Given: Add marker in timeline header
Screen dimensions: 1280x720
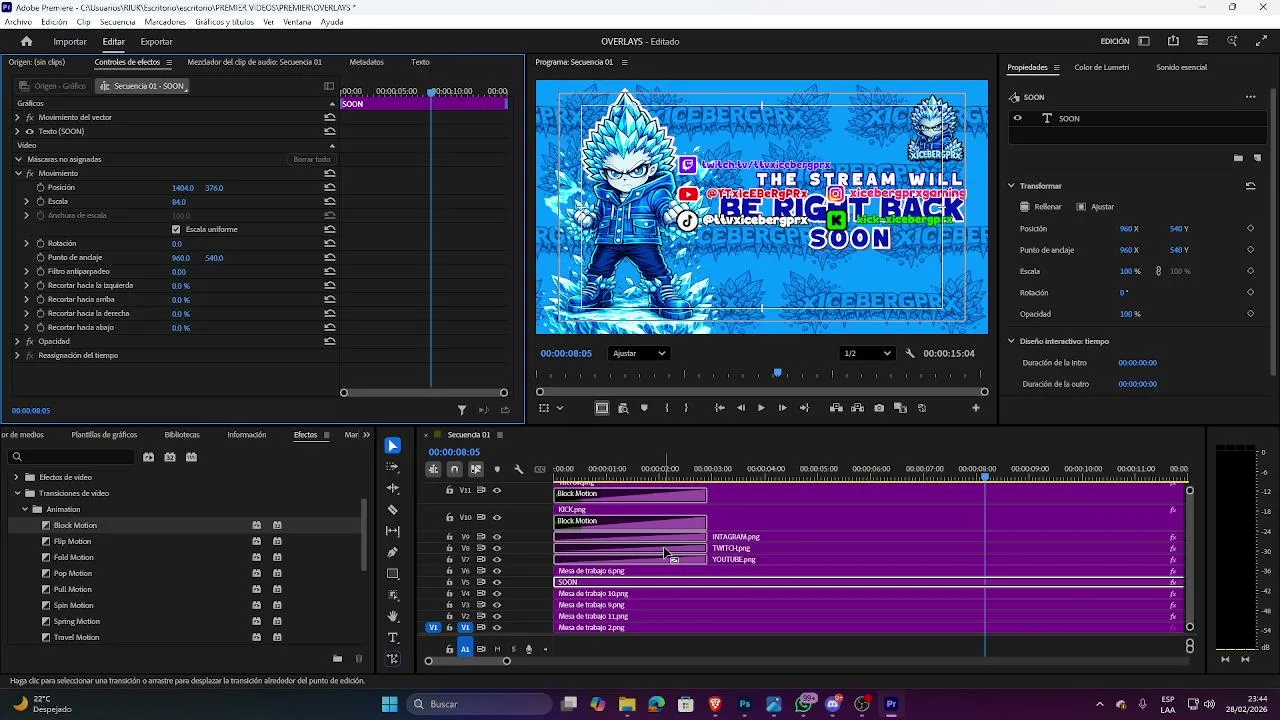Looking at the screenshot, I should (497, 469).
